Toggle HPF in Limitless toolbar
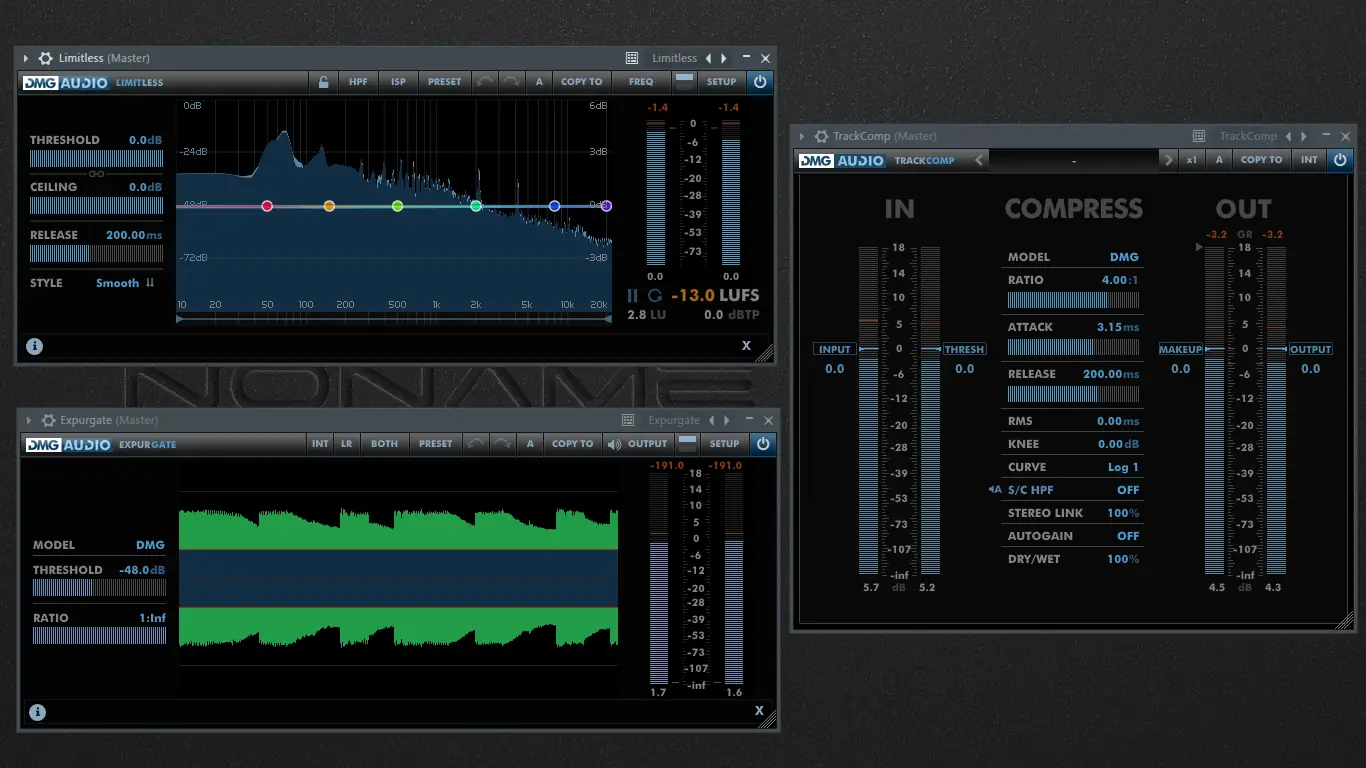Screen dimensions: 1366x768 click(x=358, y=82)
